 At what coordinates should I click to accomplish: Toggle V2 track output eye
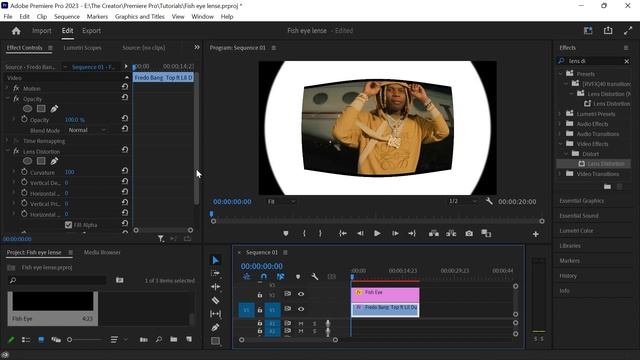(301, 294)
